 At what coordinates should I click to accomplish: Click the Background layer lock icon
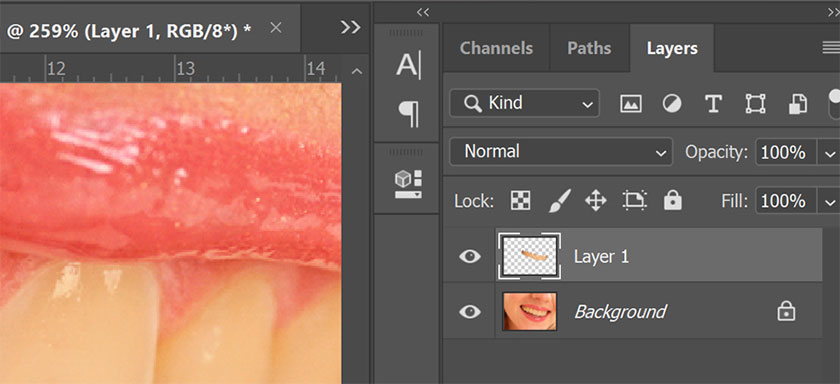coord(786,311)
